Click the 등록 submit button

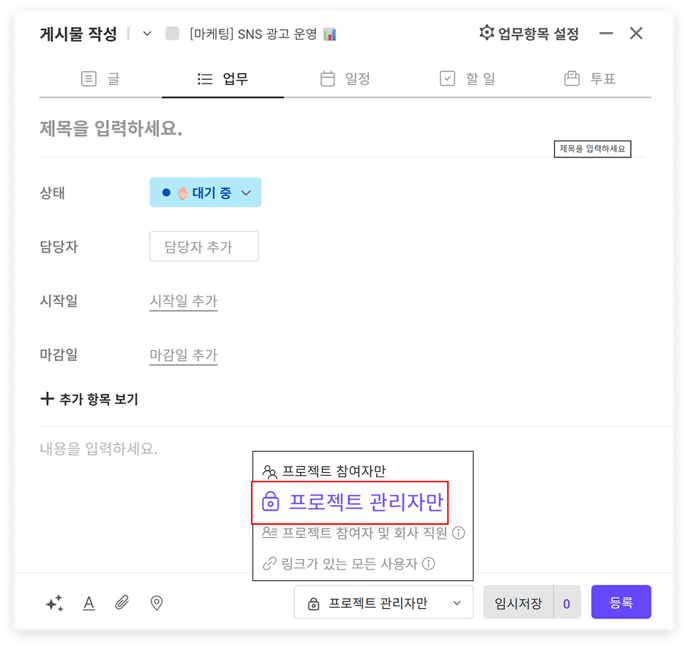click(x=621, y=603)
